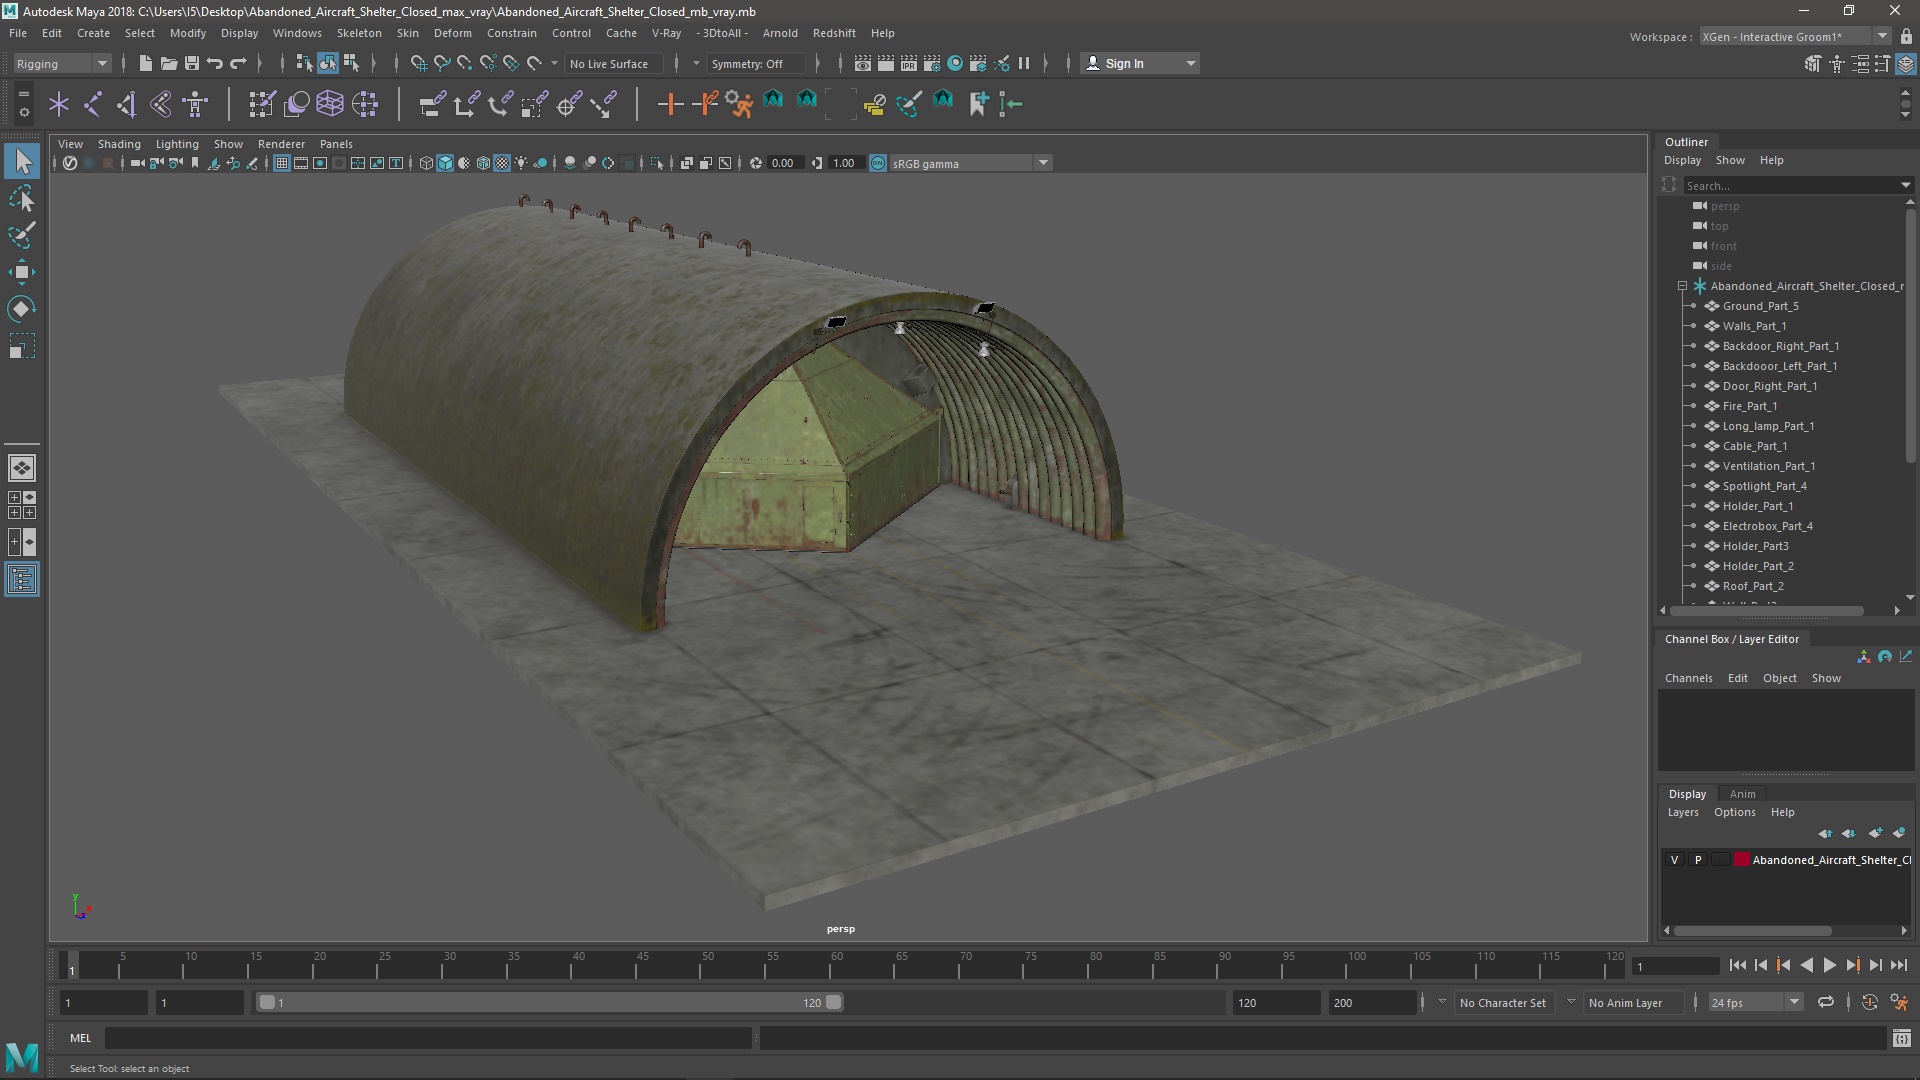
Task: Redo action with redo arrow
Action: pos(238,63)
